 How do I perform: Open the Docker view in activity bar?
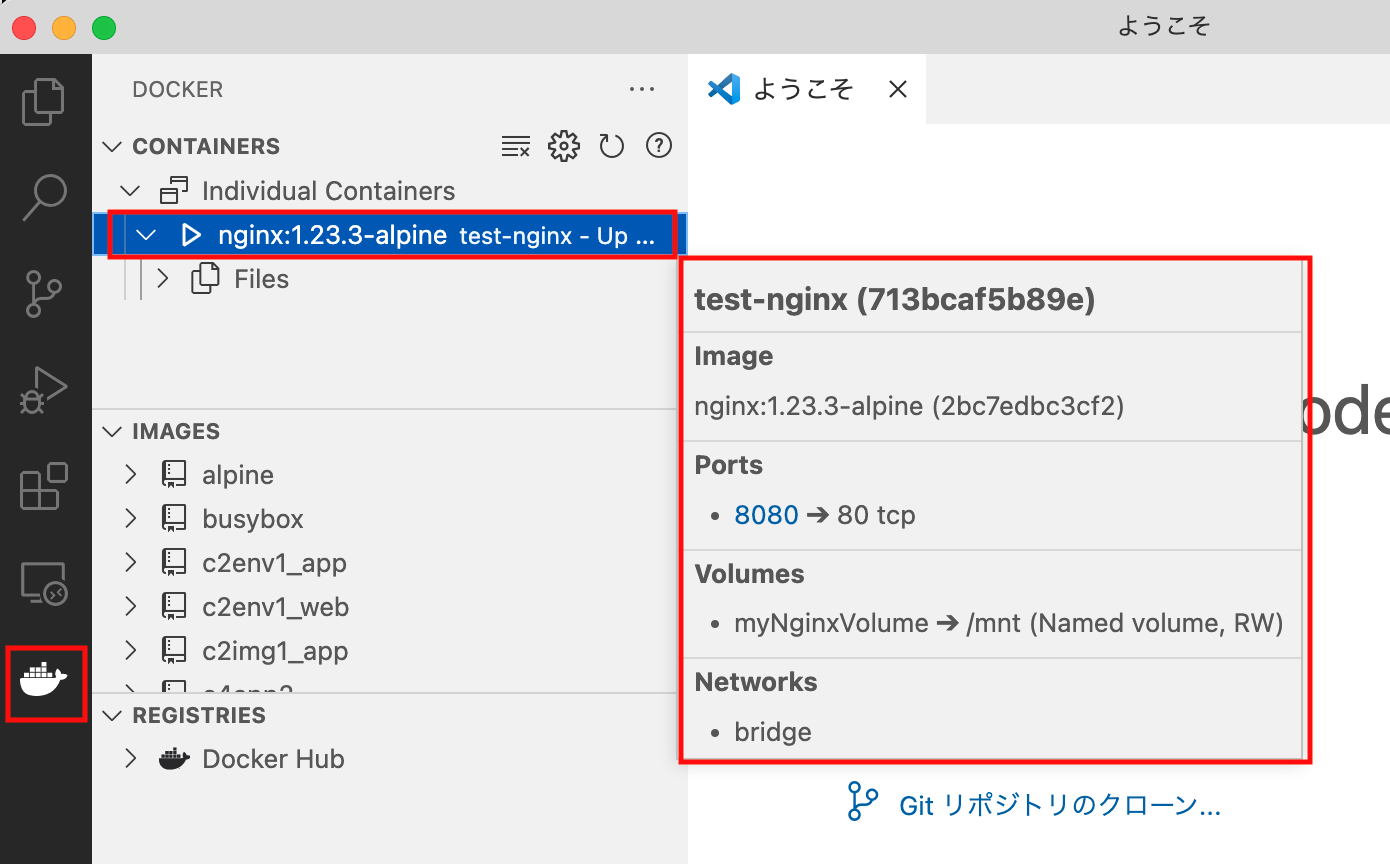click(x=44, y=682)
